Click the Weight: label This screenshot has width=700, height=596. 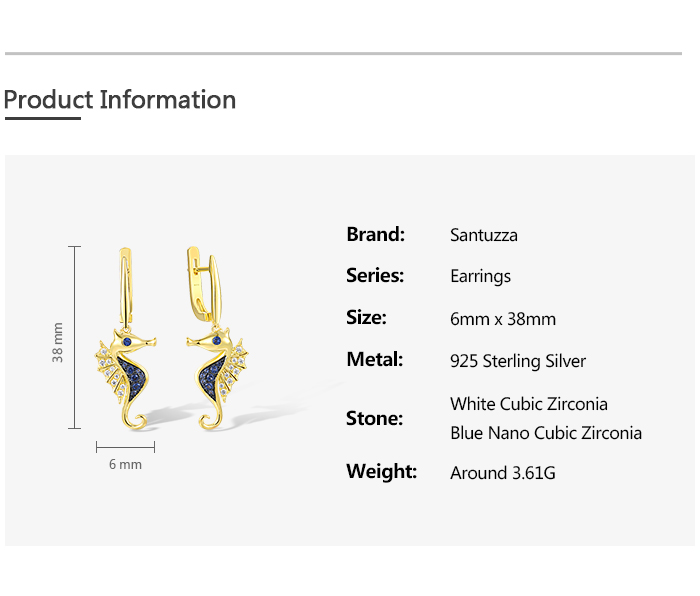381,471
